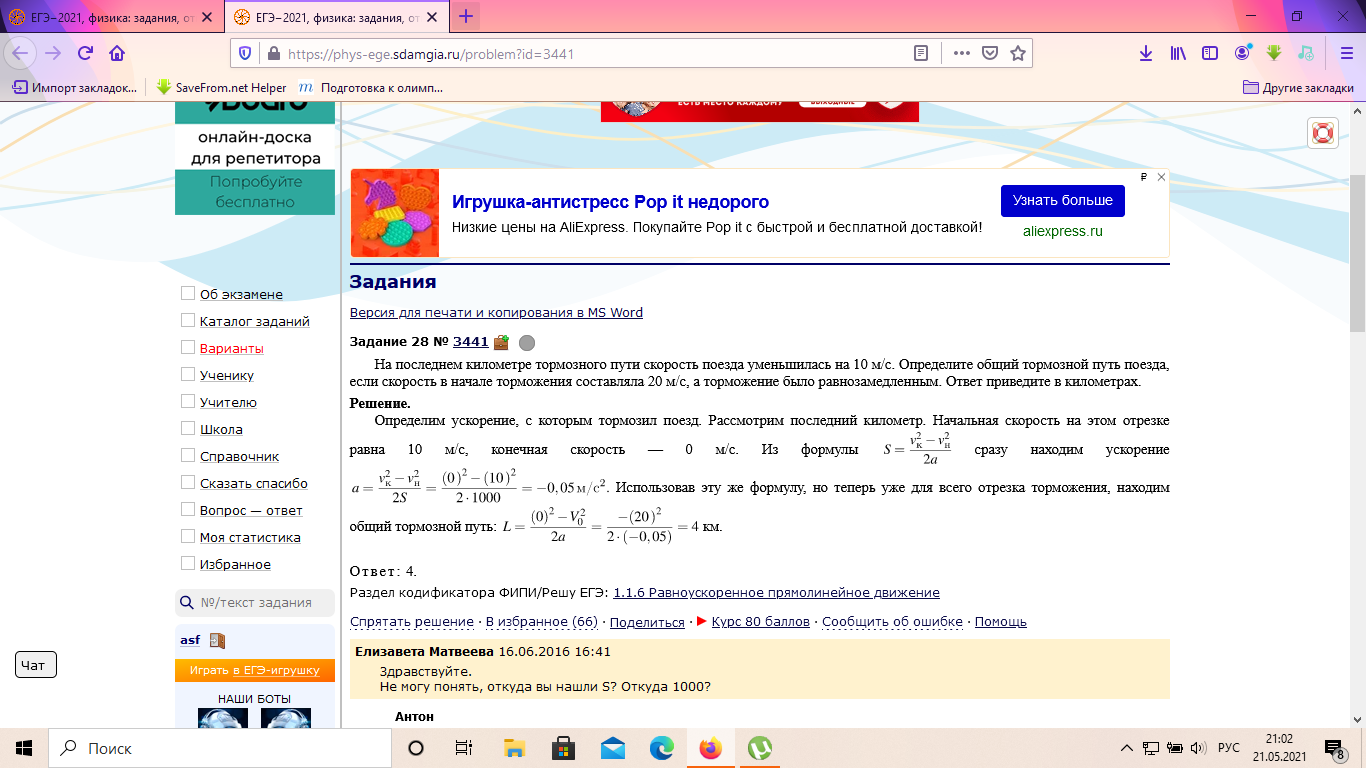Click the Windows taskbar Поиск search box
Viewport: 1366px width, 768px height.
220,748
